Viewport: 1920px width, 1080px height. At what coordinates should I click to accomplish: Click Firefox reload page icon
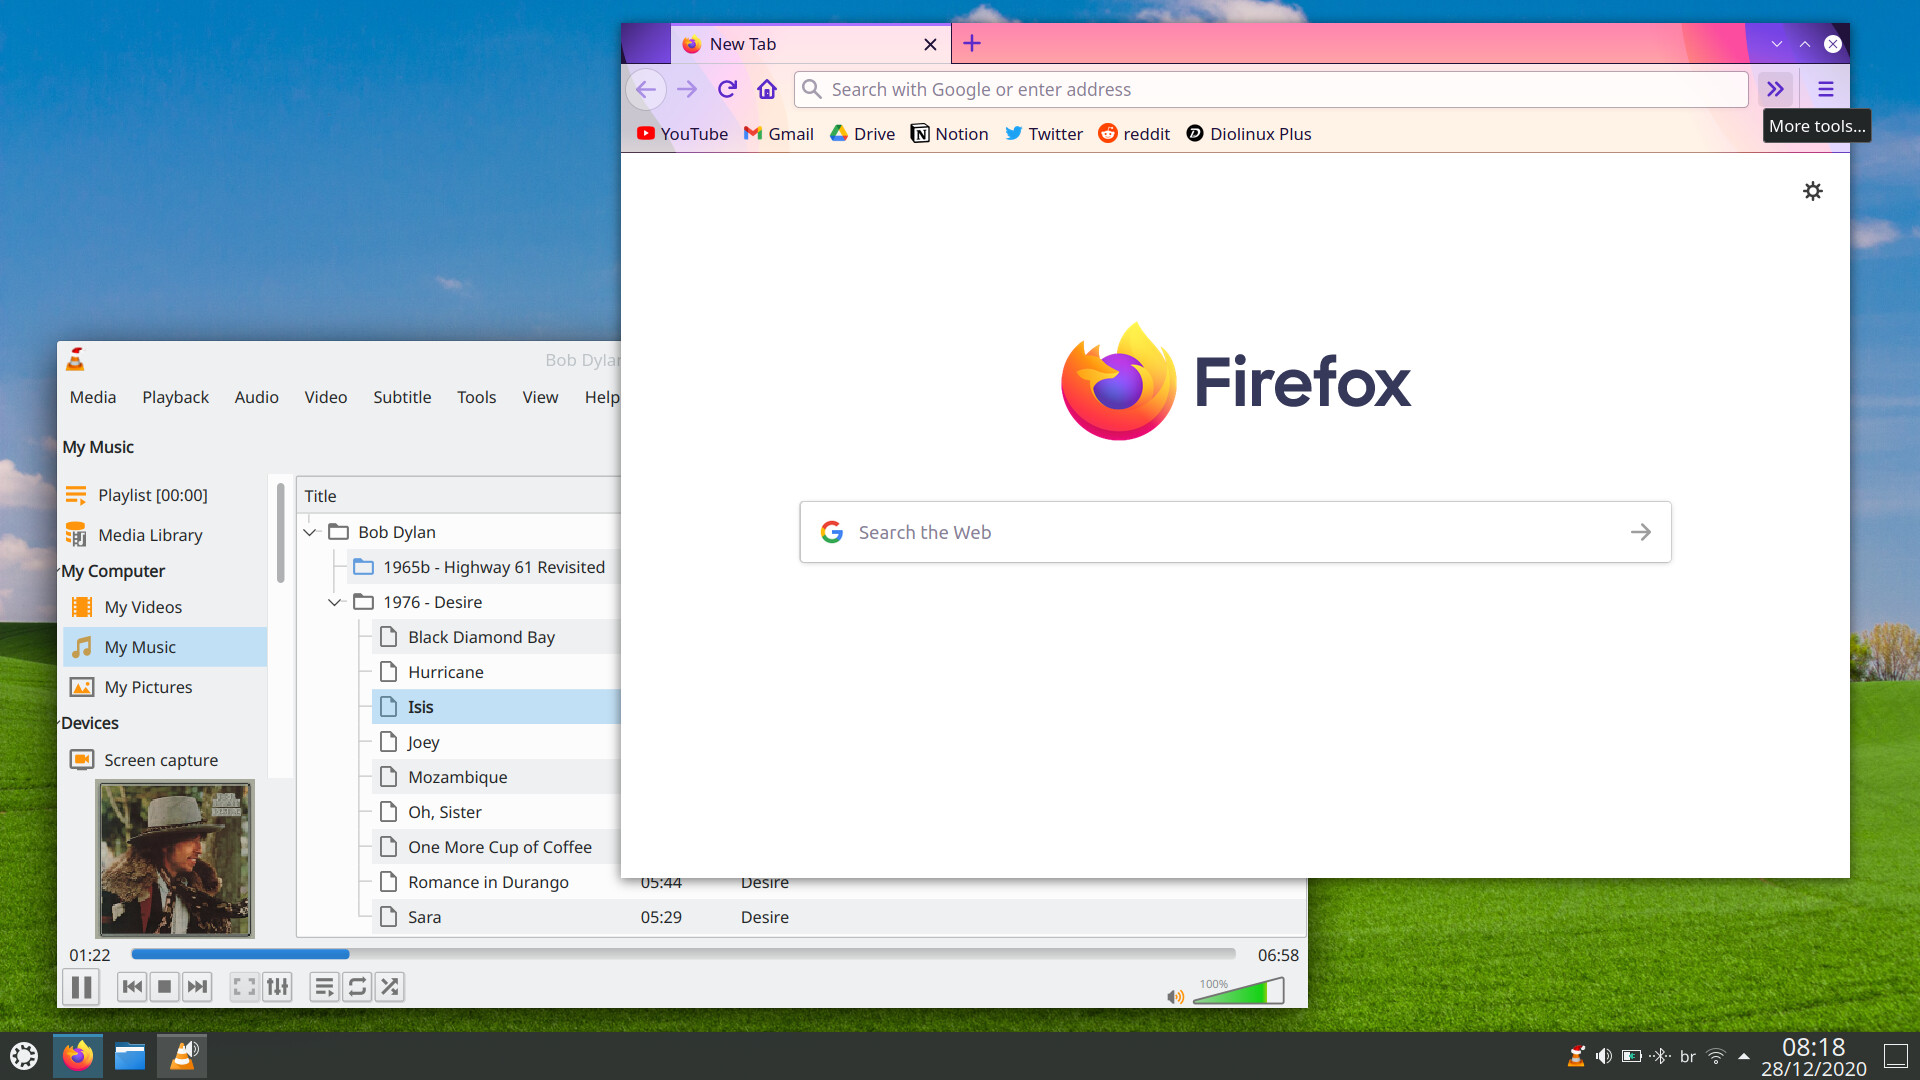coord(727,89)
